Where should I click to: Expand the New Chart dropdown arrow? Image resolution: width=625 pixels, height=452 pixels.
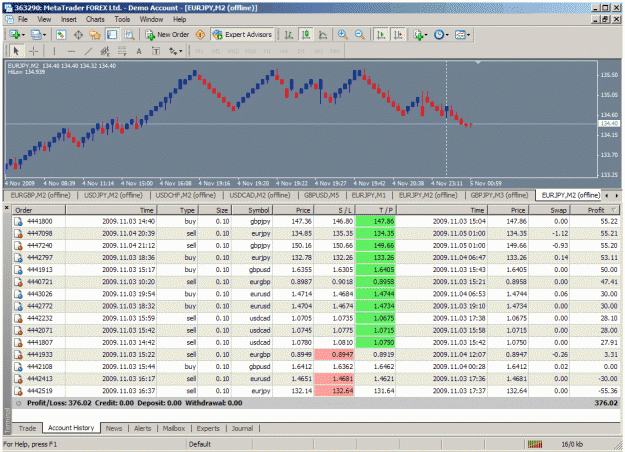pyautogui.click(x=23, y=35)
